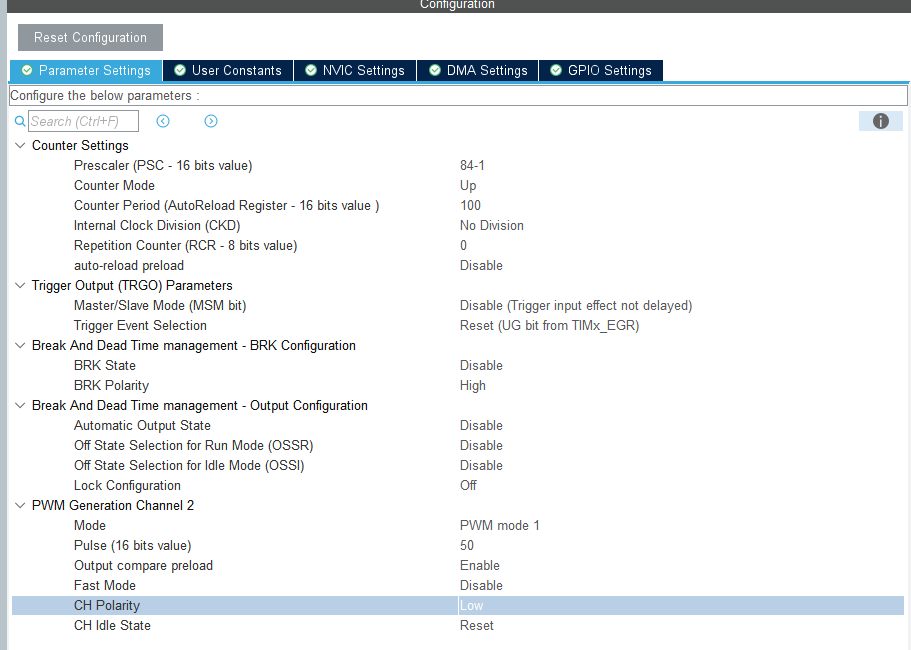Open the DMA Settings tab

(x=478, y=70)
